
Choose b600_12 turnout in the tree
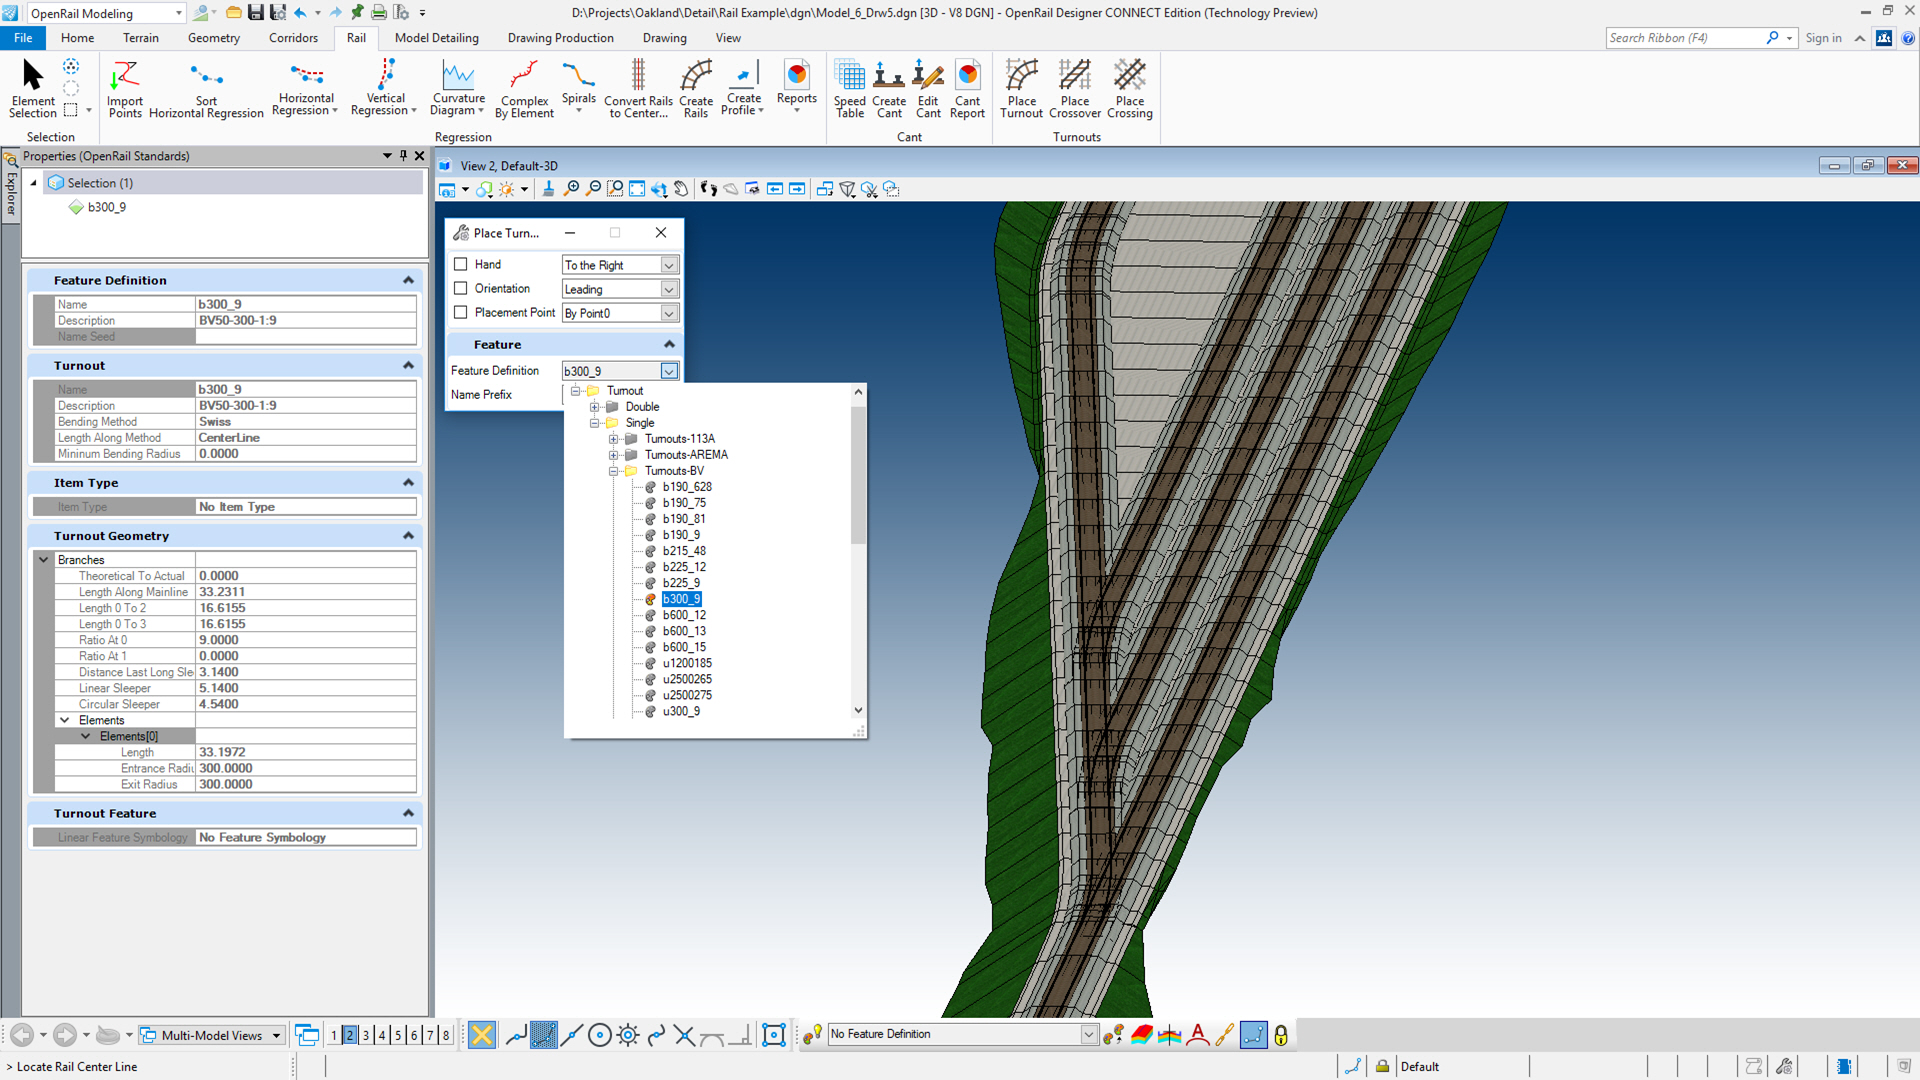(684, 615)
